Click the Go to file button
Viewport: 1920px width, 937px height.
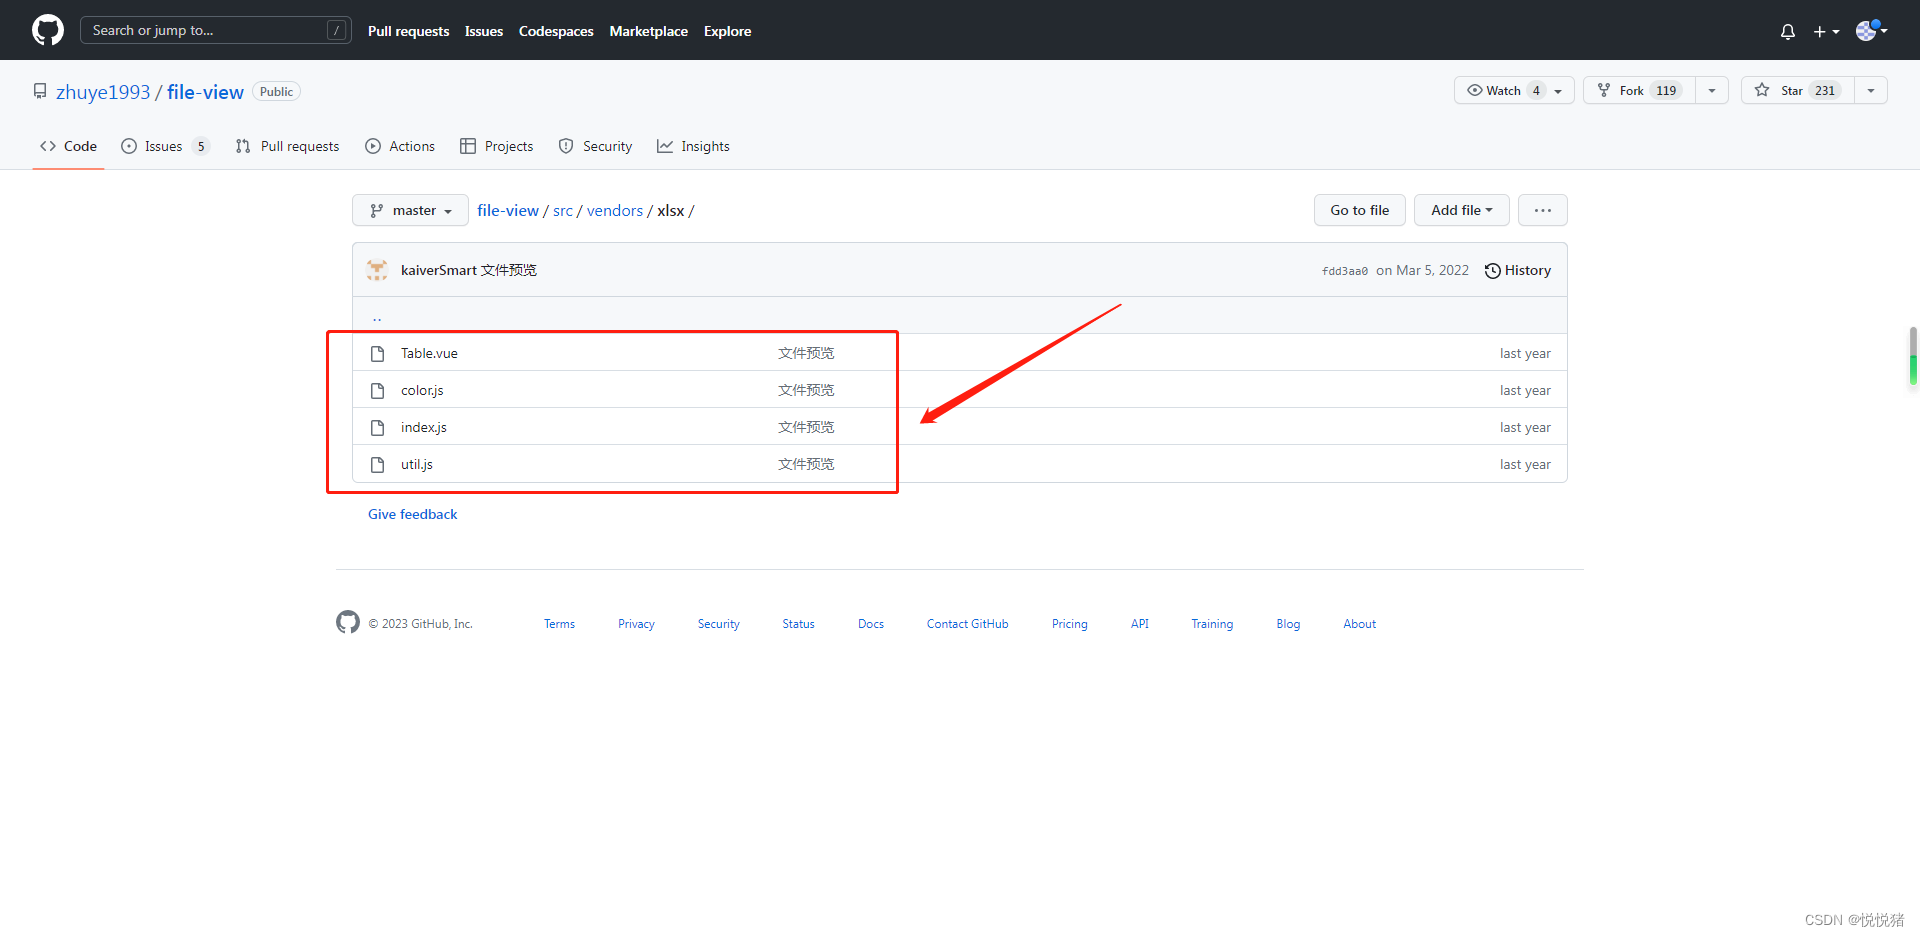[x=1360, y=210]
